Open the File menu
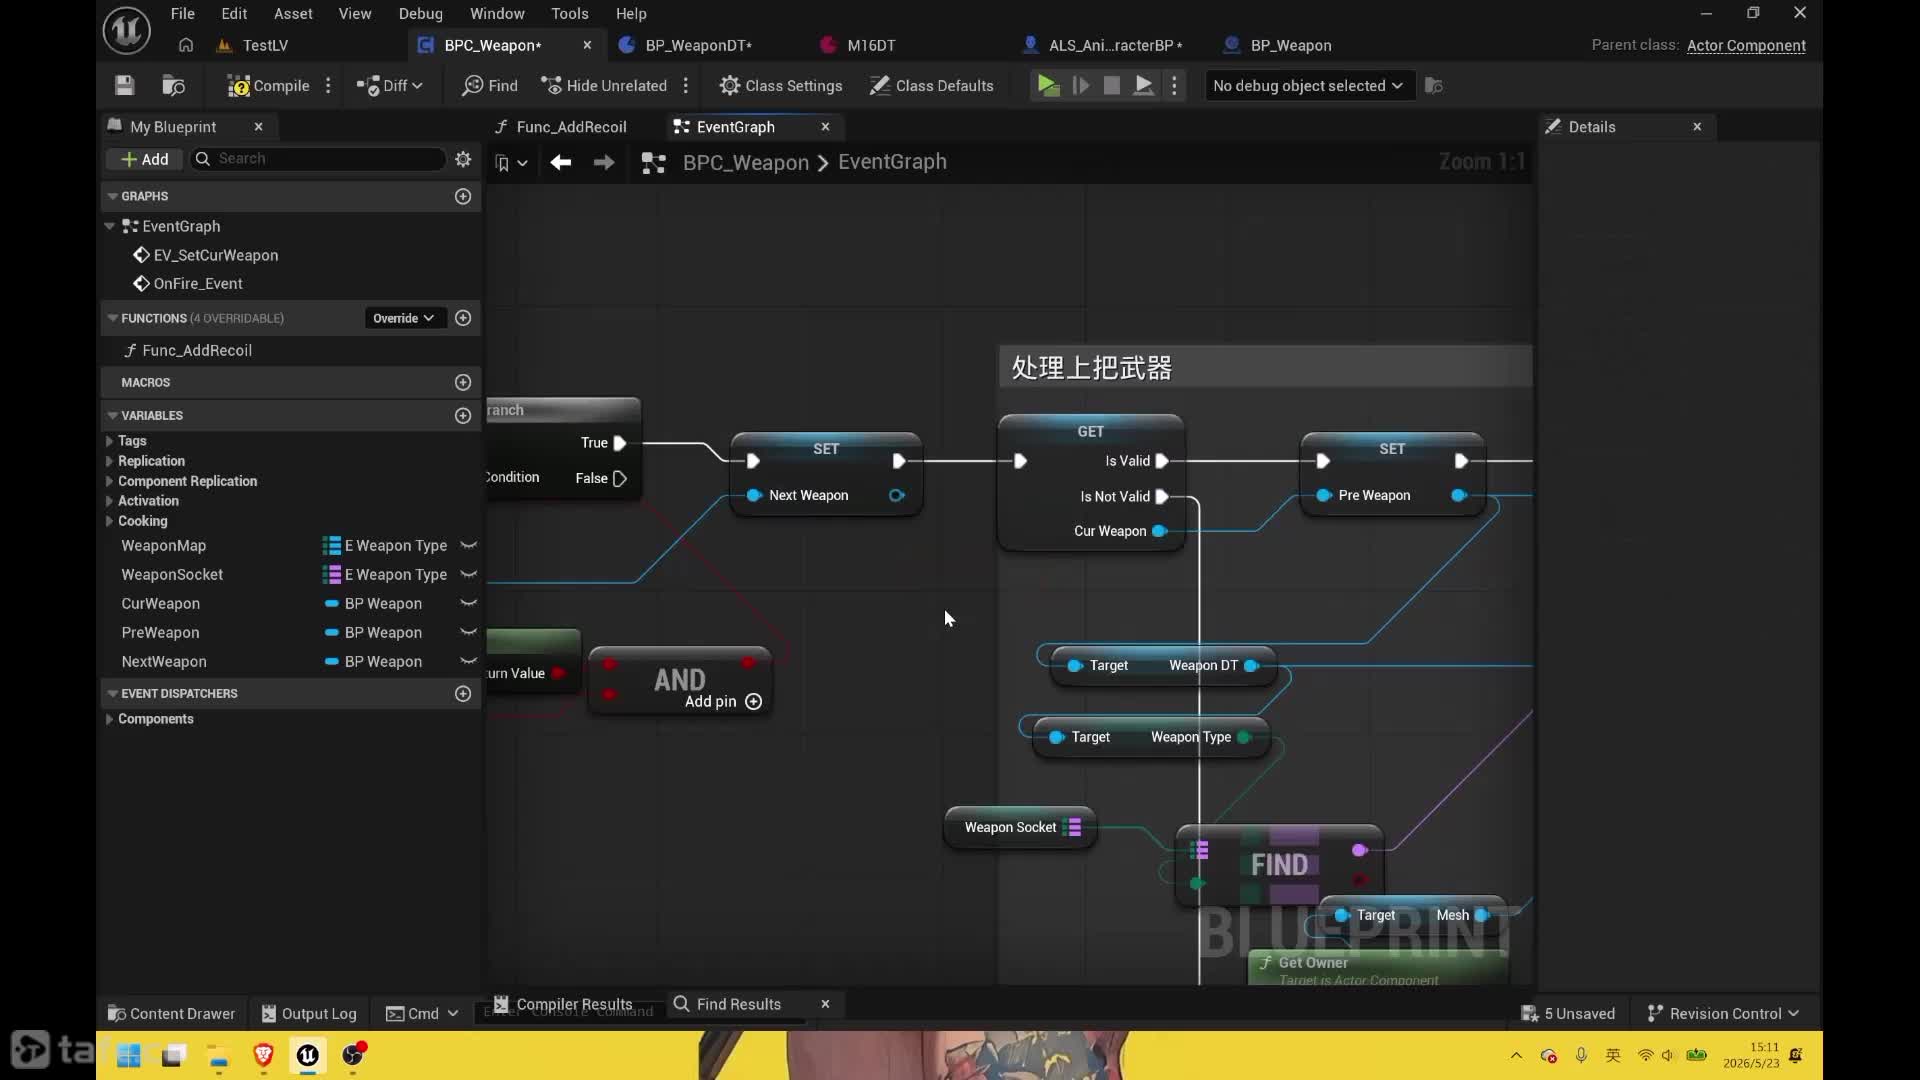This screenshot has height=1080, width=1920. point(183,14)
